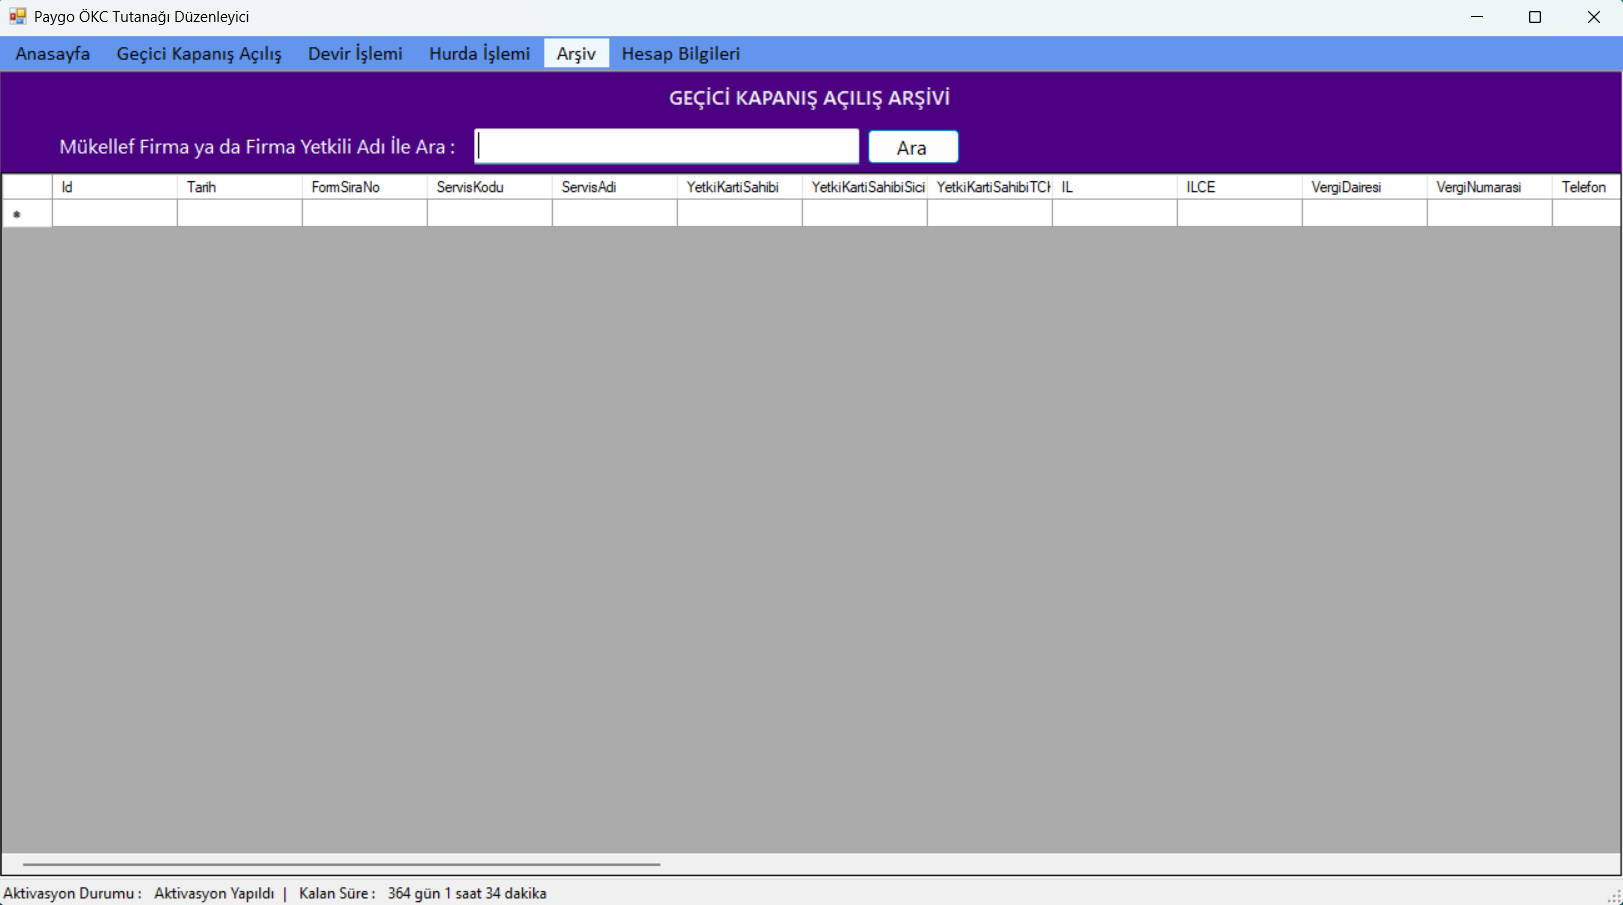The image size is (1623, 905).
Task: Close the Paygo ÖKC window
Action: click(x=1594, y=17)
